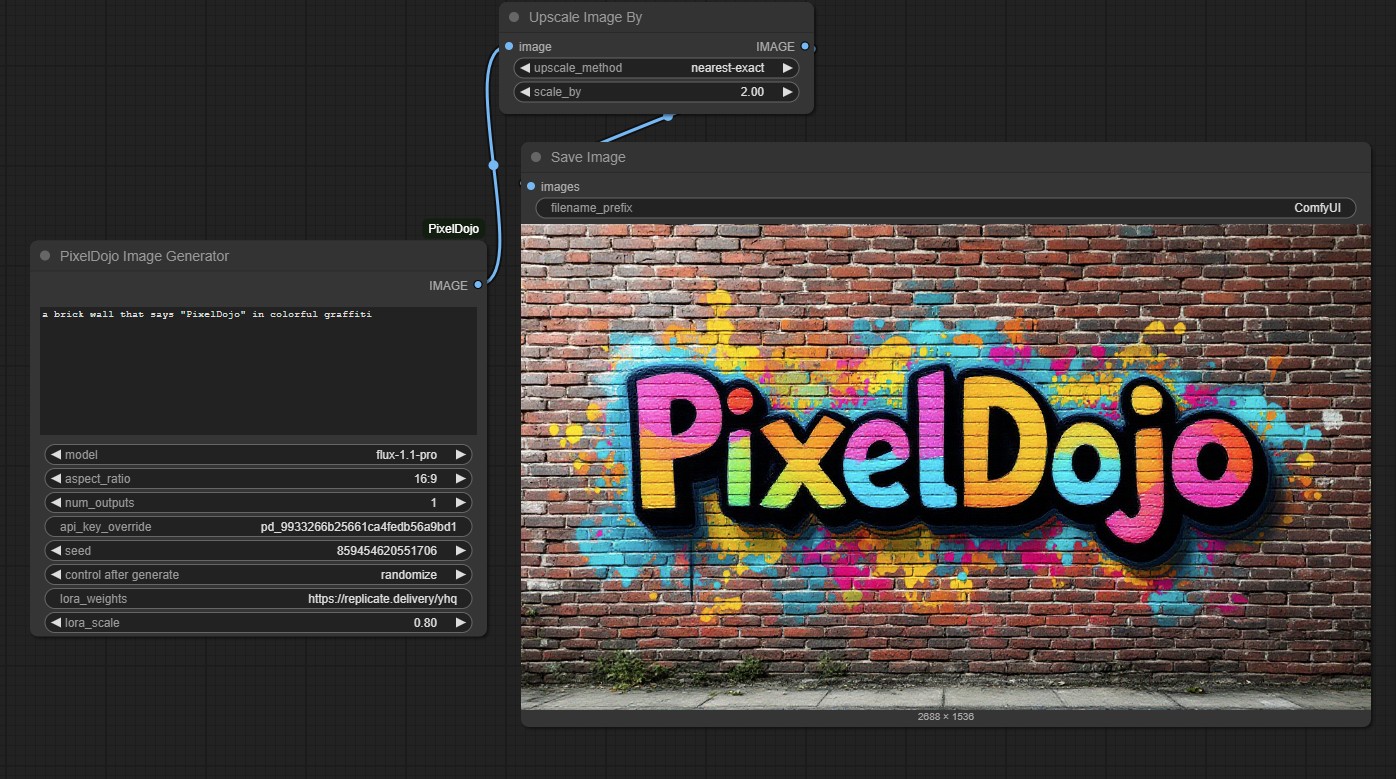Lower lora_scale using its left arrow
Viewport: 1396px width, 779px height.
coord(56,622)
